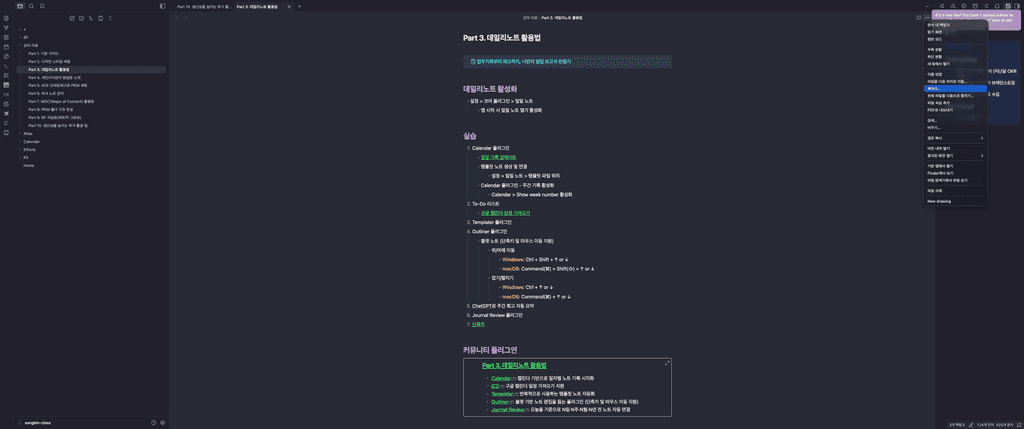This screenshot has height=429, width=1024.
Task: Toggle reading view book icon
Action: [x=919, y=18]
